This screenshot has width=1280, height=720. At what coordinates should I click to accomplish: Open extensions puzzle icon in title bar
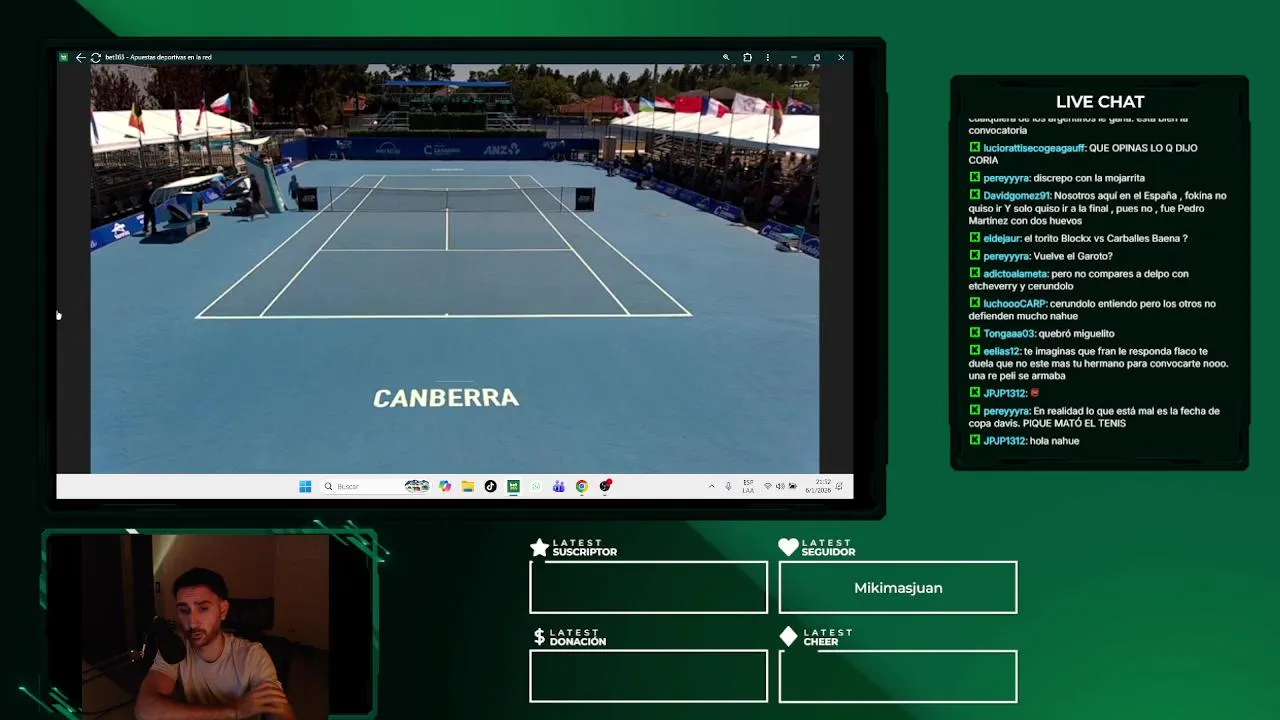pyautogui.click(x=747, y=57)
